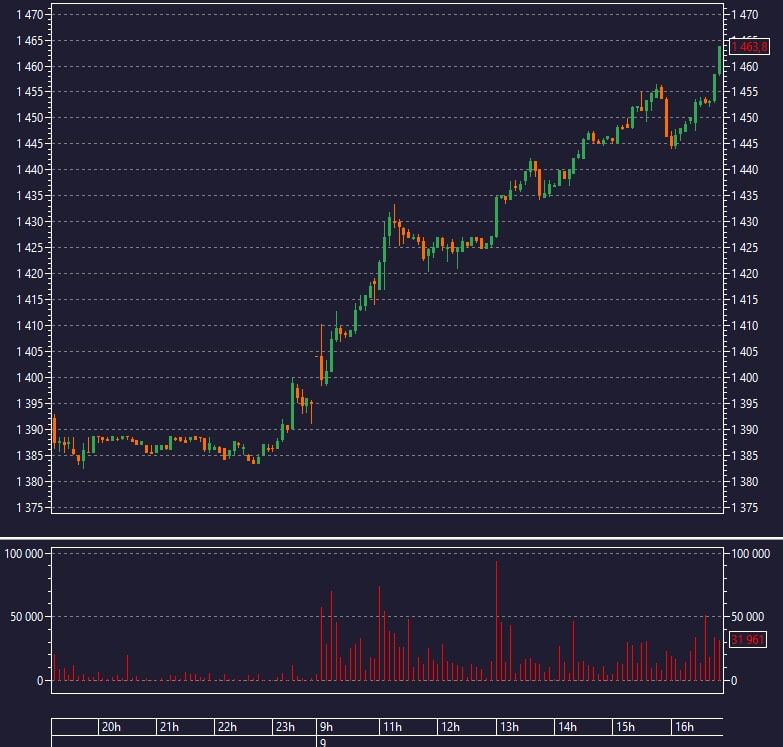The height and width of the screenshot is (747, 783).
Task: Select the 12h label on the time axis
Action: click(450, 727)
